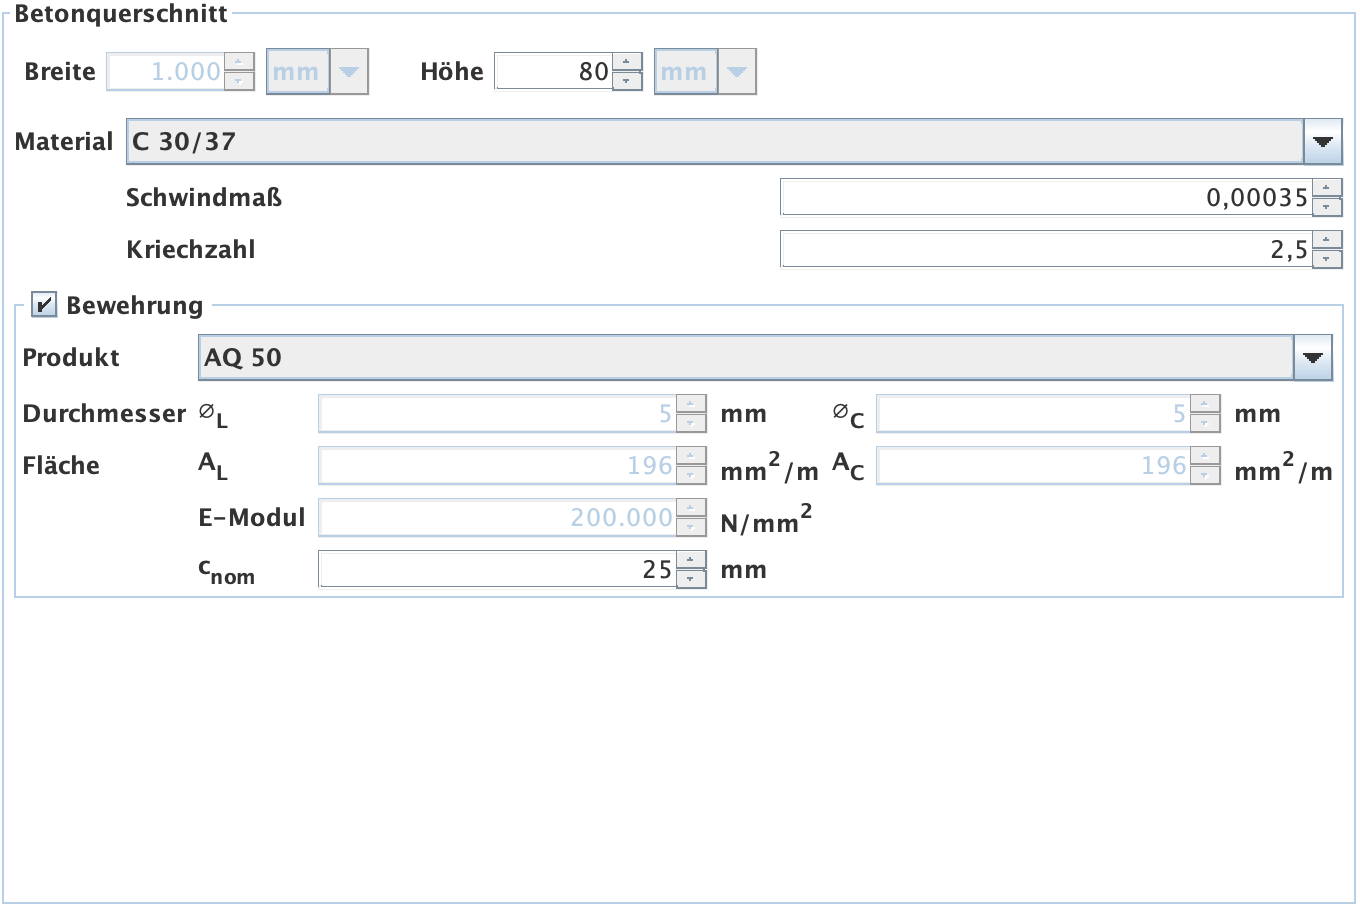Click into the Kriechzahl value field

click(1044, 250)
